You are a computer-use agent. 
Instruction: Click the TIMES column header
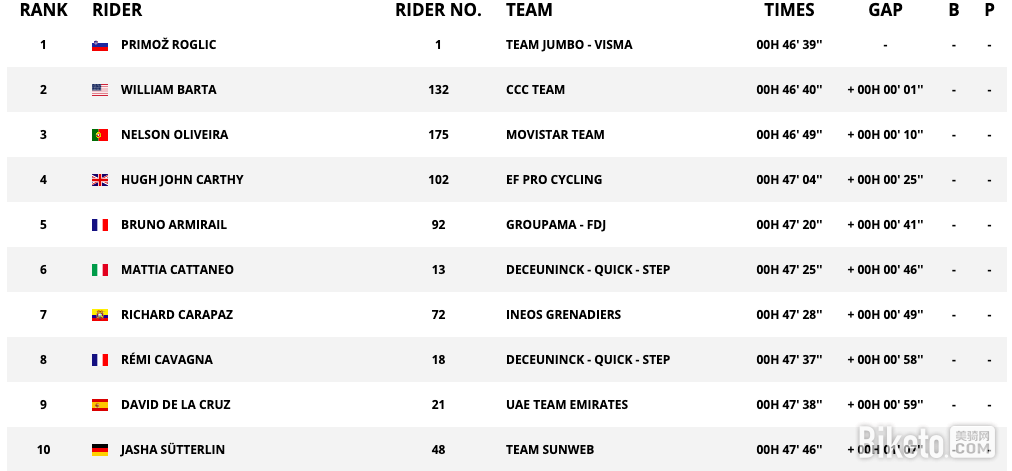[789, 10]
